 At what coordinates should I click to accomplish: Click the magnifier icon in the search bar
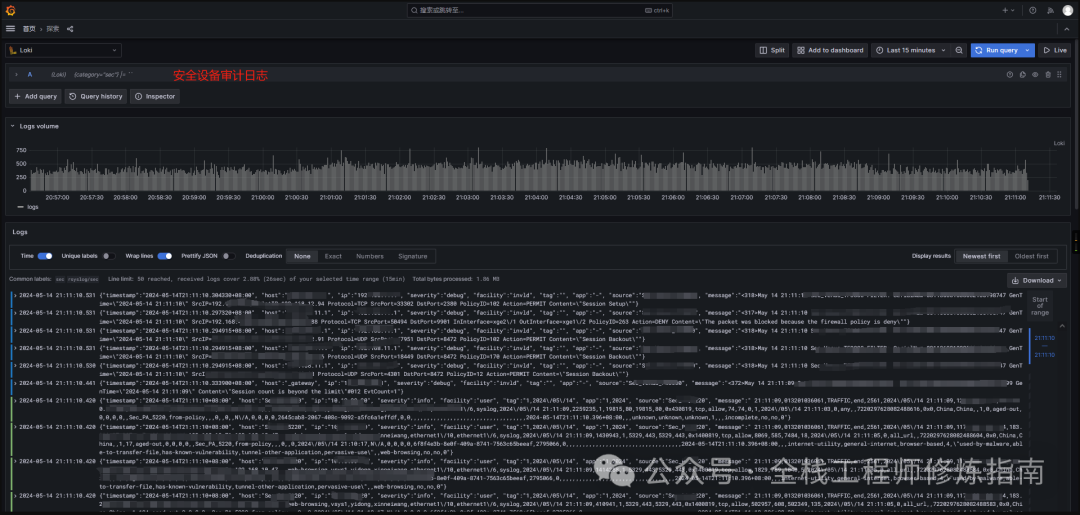click(x=413, y=10)
